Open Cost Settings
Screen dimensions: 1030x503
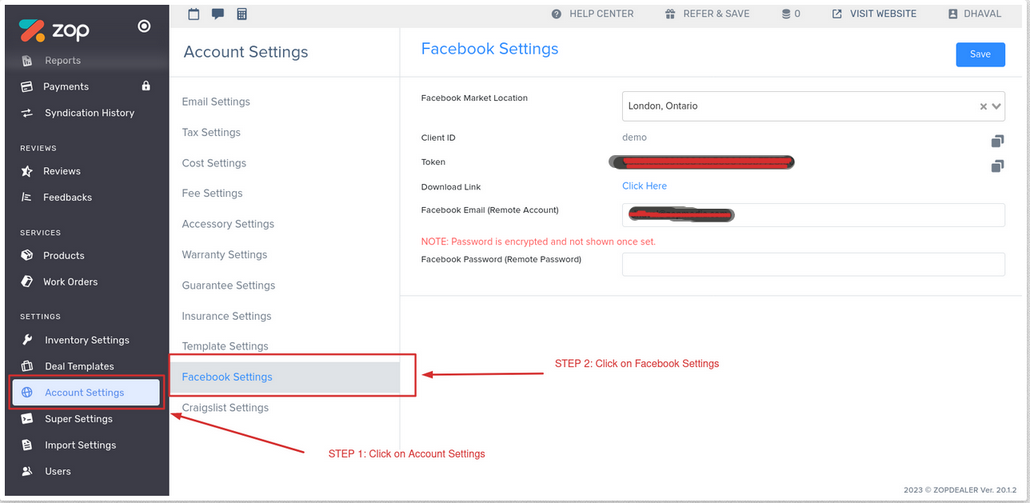point(214,163)
